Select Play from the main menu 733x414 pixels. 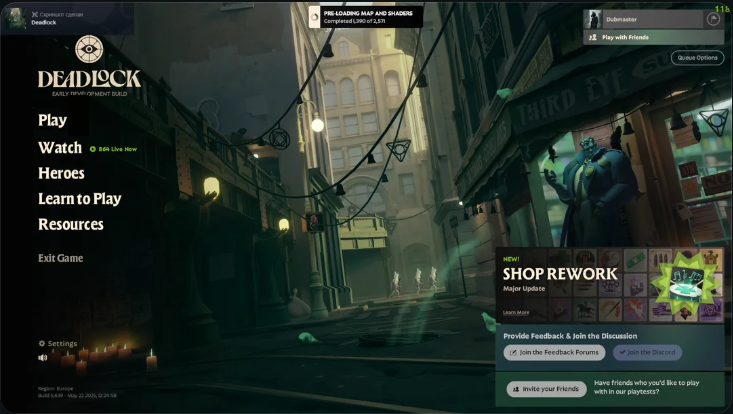pos(52,120)
